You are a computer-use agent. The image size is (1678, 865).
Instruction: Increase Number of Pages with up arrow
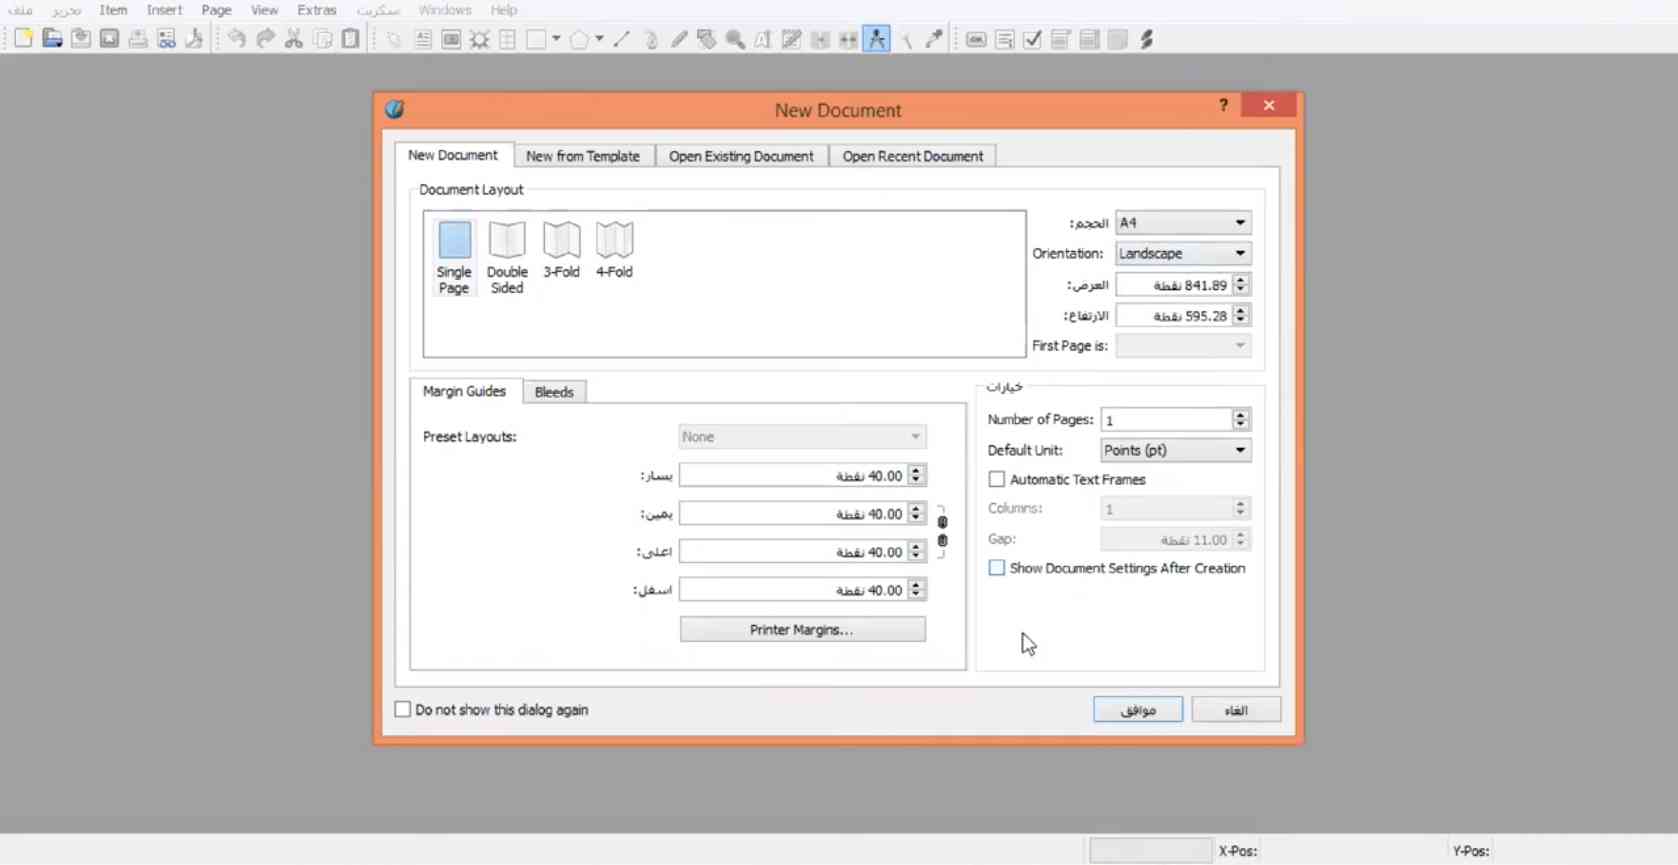[x=1241, y=414]
